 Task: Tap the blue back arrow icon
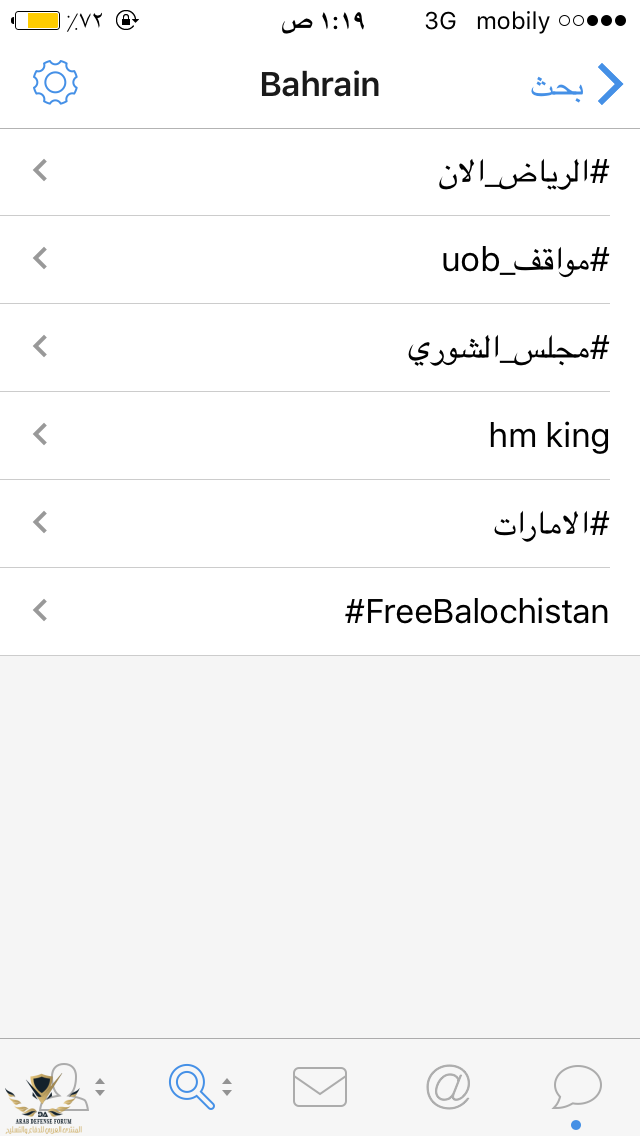point(610,84)
